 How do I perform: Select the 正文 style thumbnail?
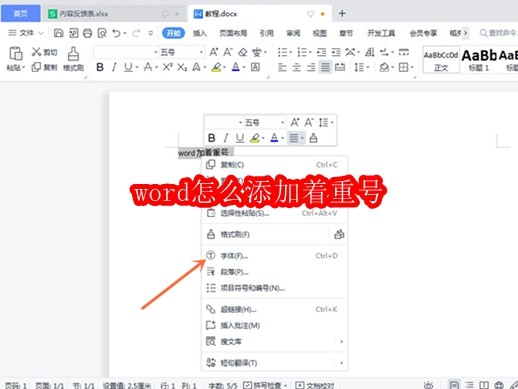point(441,60)
